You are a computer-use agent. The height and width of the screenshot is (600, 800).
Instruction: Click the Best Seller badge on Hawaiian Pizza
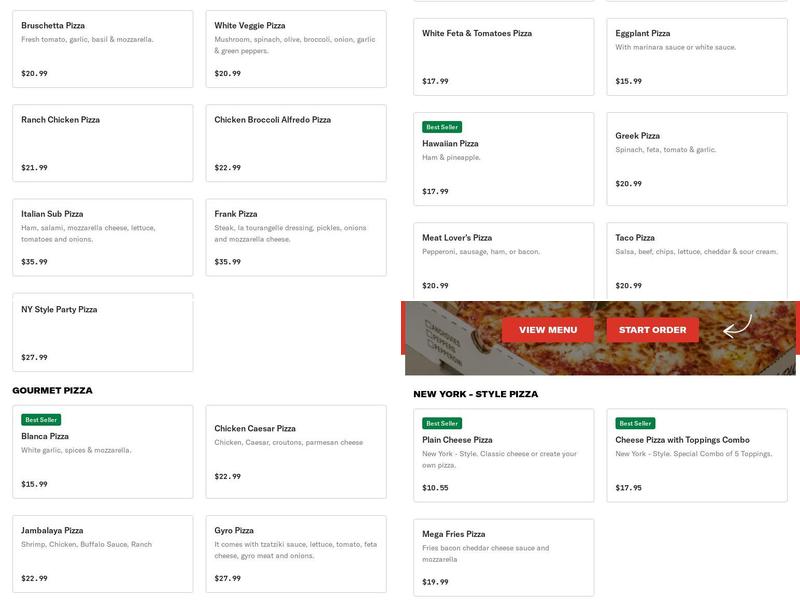[441, 124]
